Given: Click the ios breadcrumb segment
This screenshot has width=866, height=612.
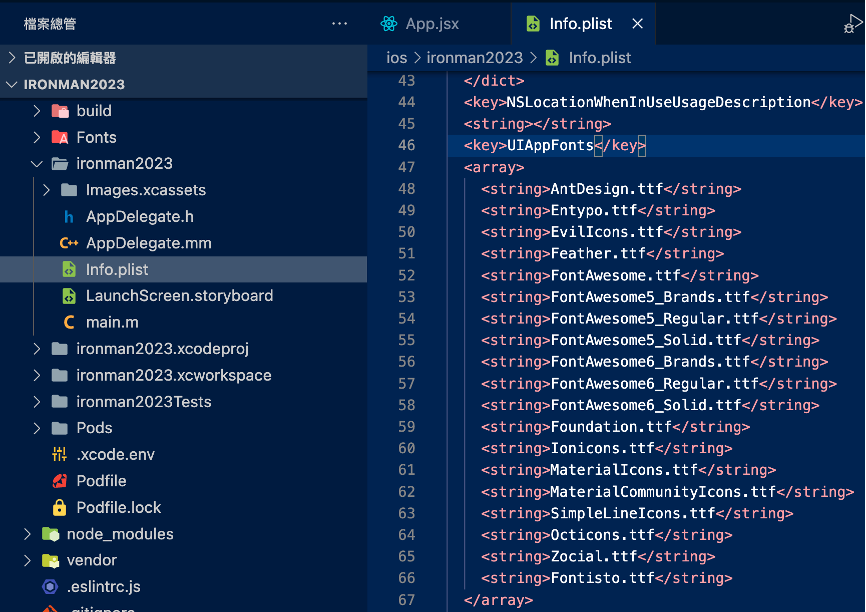Looking at the screenshot, I should pyautogui.click(x=397, y=58).
